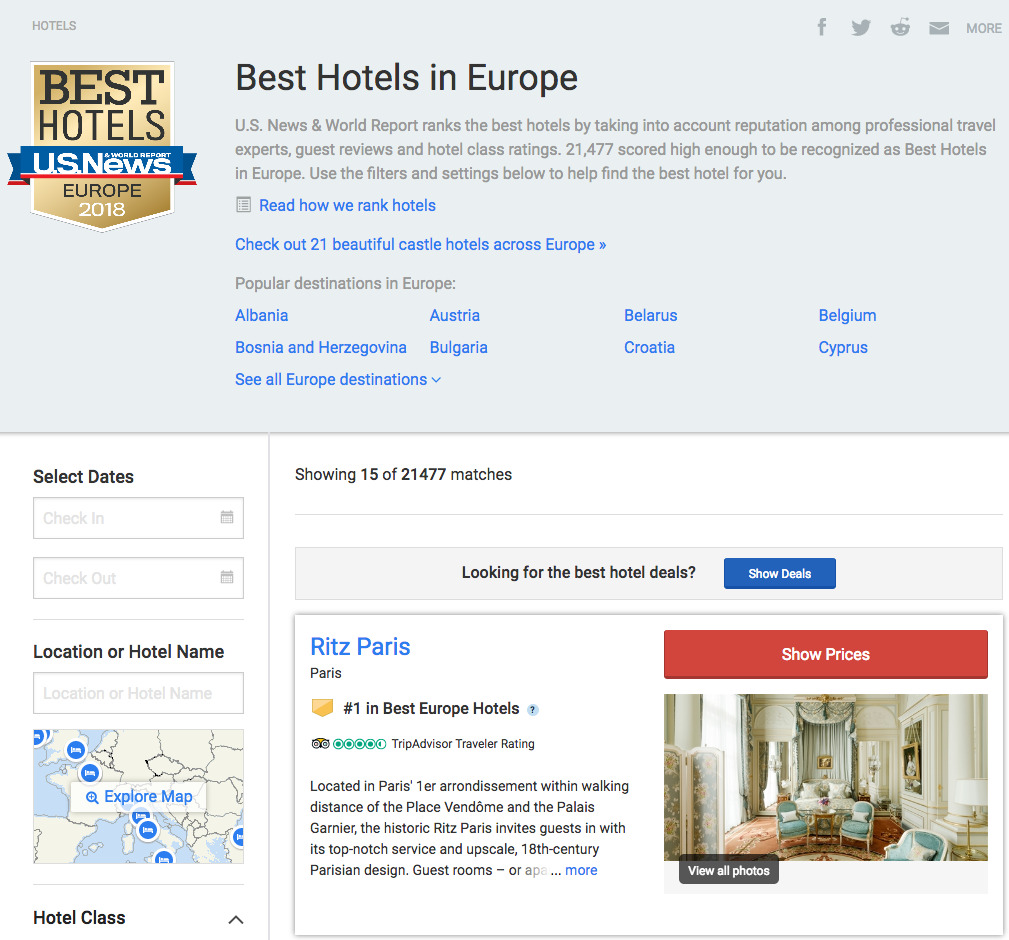Viewport: 1009px width, 940px height.
Task: Select Croatia destination
Action: [649, 347]
